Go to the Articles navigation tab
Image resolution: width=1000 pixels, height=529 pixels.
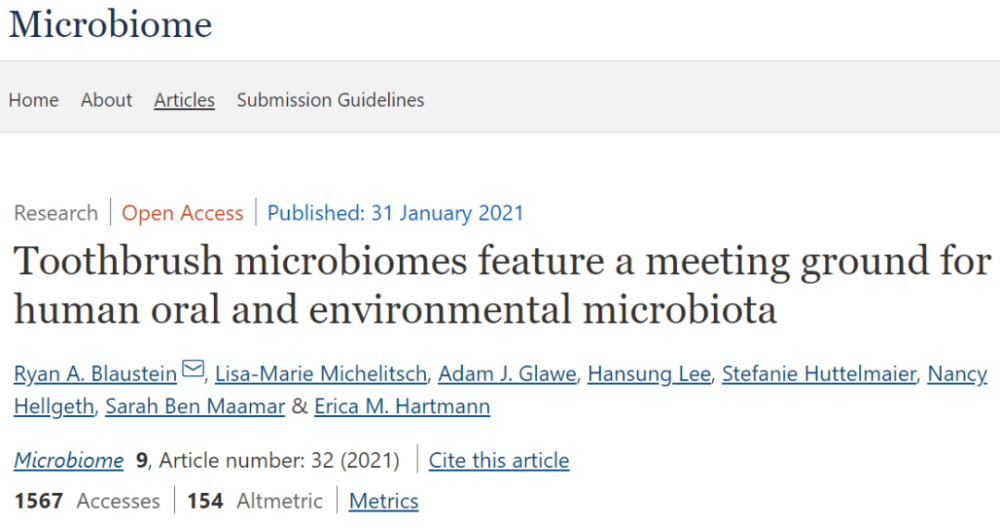184,100
